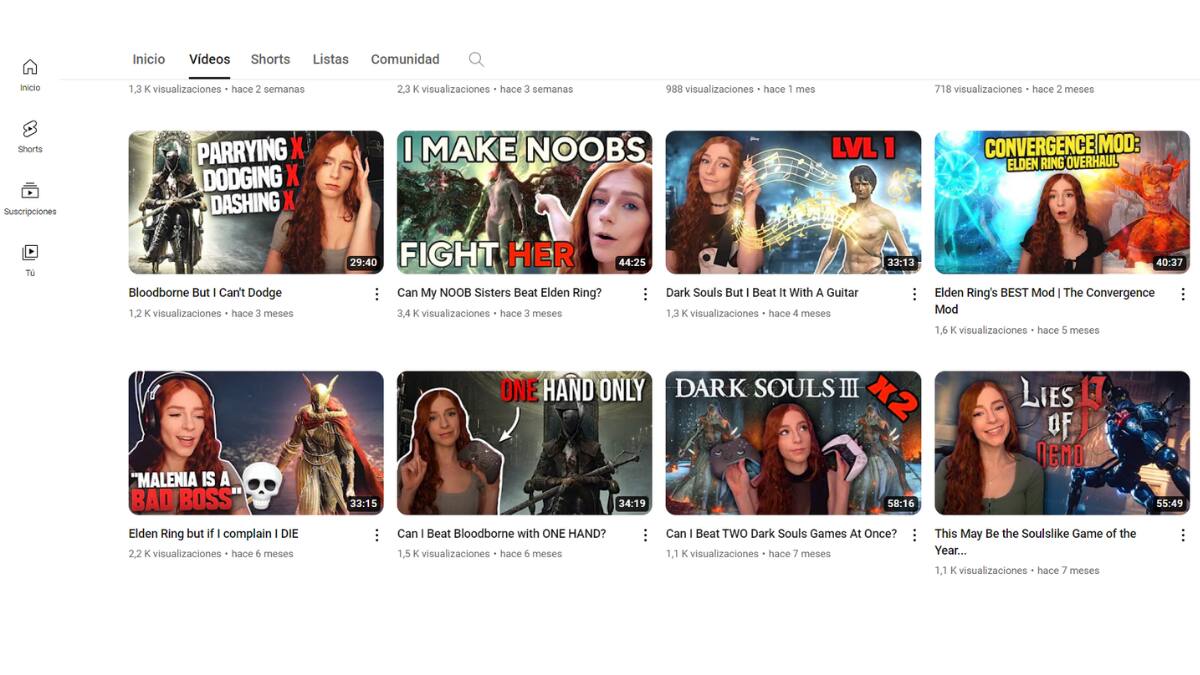Screen dimensions: 1200x675
Task: Click '988 visualizaciones • hace 1 mes' text
Action: (740, 89)
